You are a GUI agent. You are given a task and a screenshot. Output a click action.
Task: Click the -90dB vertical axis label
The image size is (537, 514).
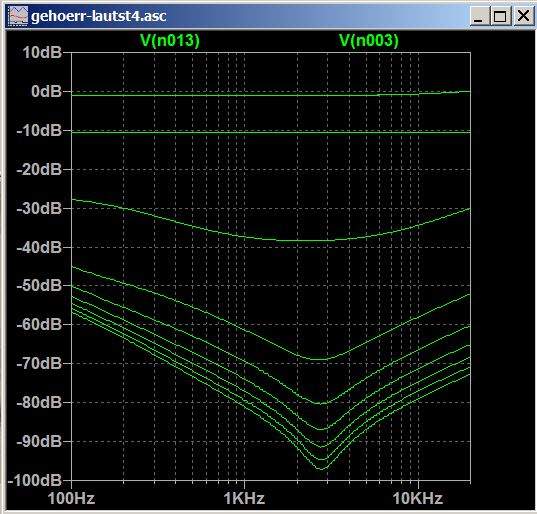coord(39,442)
